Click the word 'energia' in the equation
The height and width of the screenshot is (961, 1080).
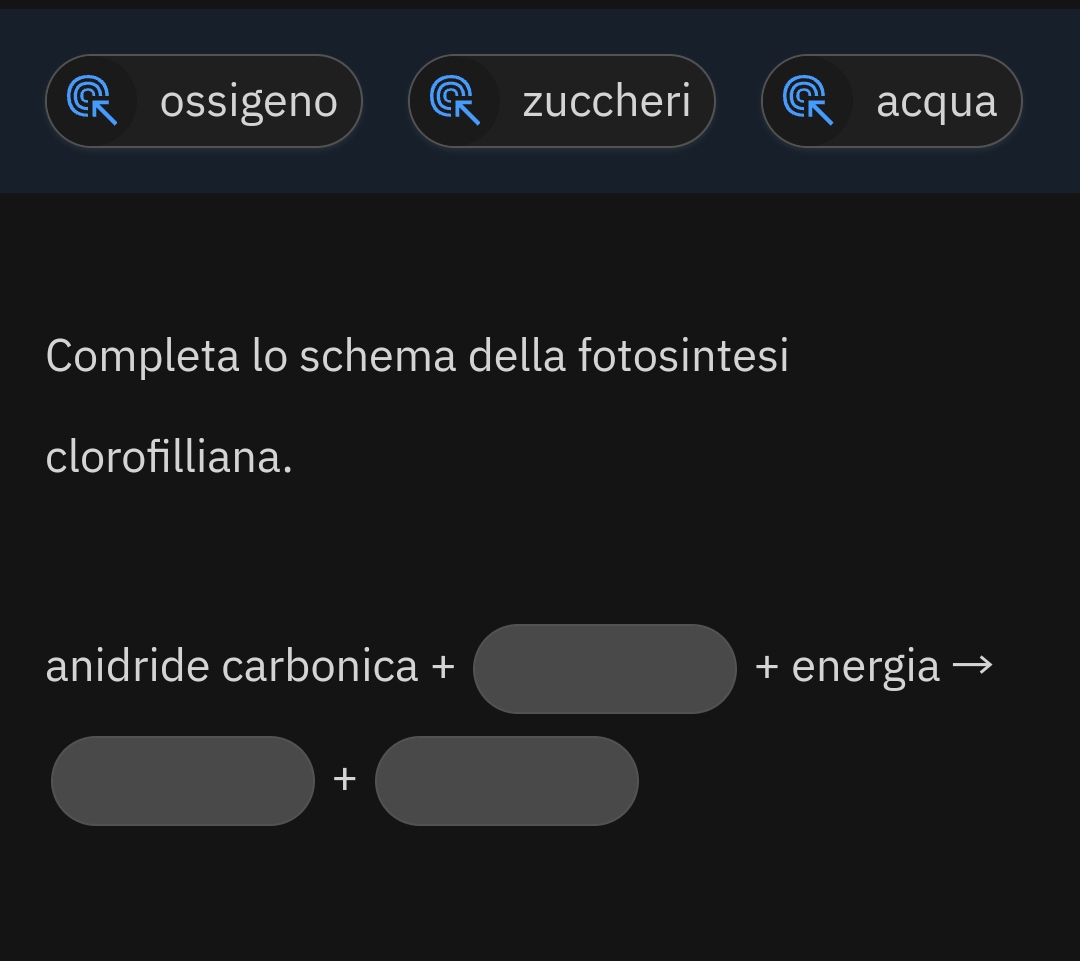click(x=865, y=667)
